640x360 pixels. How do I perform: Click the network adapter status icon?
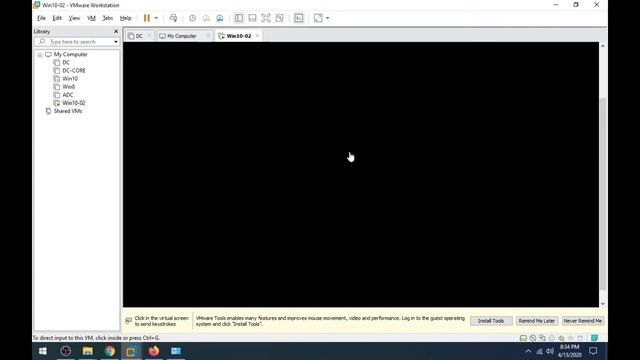pos(542,338)
